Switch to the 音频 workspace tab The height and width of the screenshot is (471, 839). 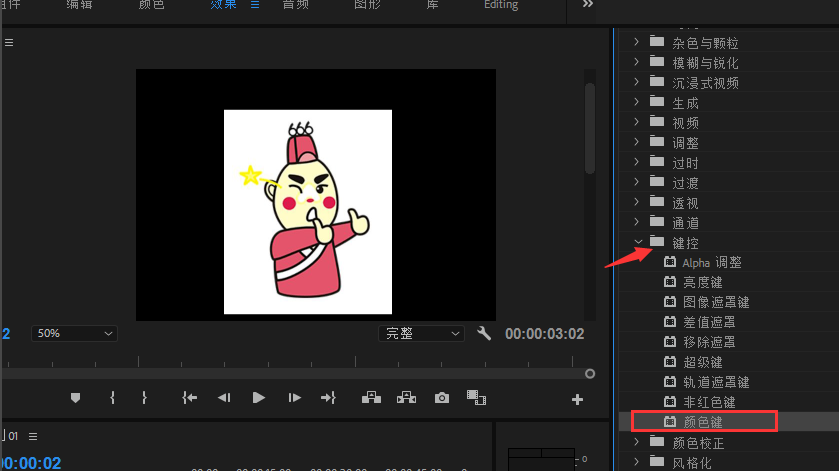pos(295,5)
